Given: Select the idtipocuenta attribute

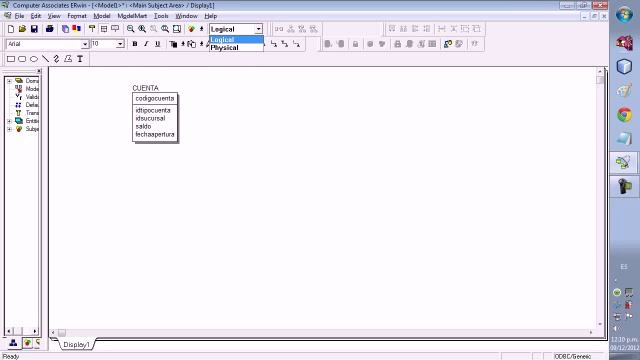Looking at the screenshot, I should click(x=153, y=111).
